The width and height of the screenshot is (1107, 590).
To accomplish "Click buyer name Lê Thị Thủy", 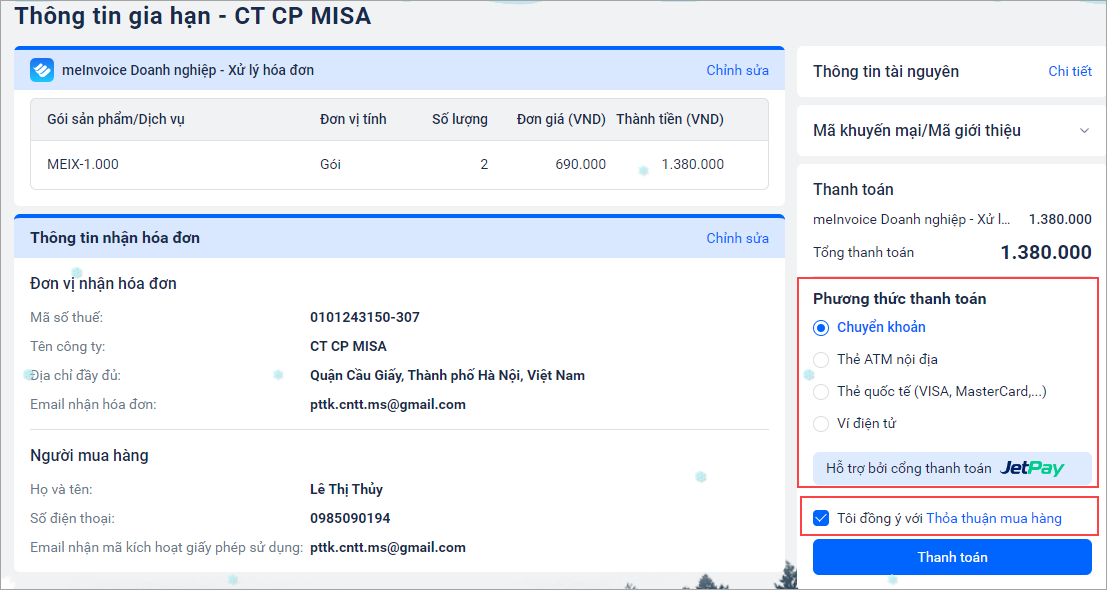I will click(346, 489).
